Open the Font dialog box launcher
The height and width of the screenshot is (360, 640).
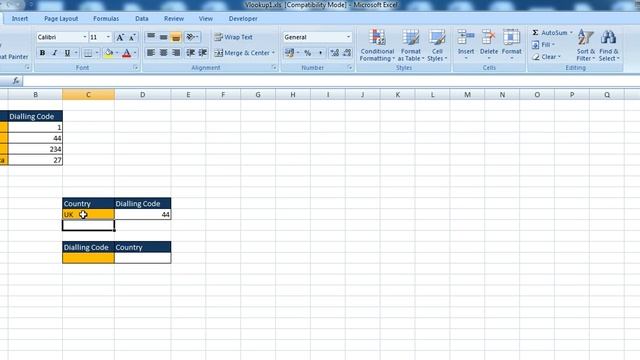(x=136, y=68)
